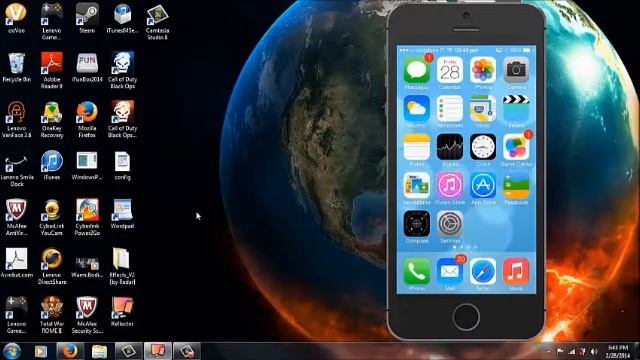Select the McAfee AntiVirus desktop shortcut
The image size is (640, 360).
tap(16, 217)
